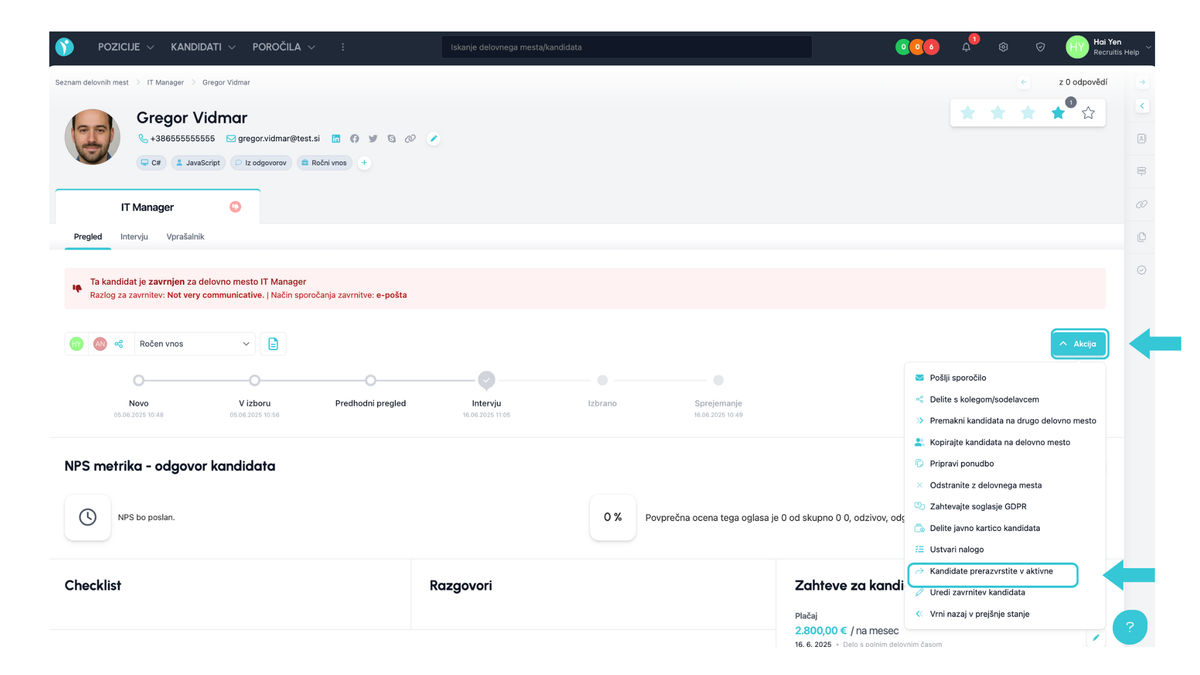The image size is (1200, 675).
Task: Open the copy documents icon in right sidebar
Action: pyautogui.click(x=1142, y=237)
